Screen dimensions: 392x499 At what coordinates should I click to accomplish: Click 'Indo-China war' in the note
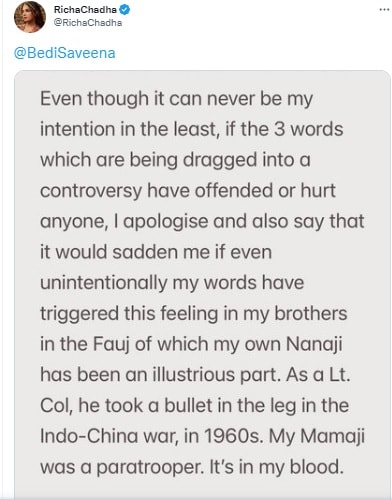(107, 436)
